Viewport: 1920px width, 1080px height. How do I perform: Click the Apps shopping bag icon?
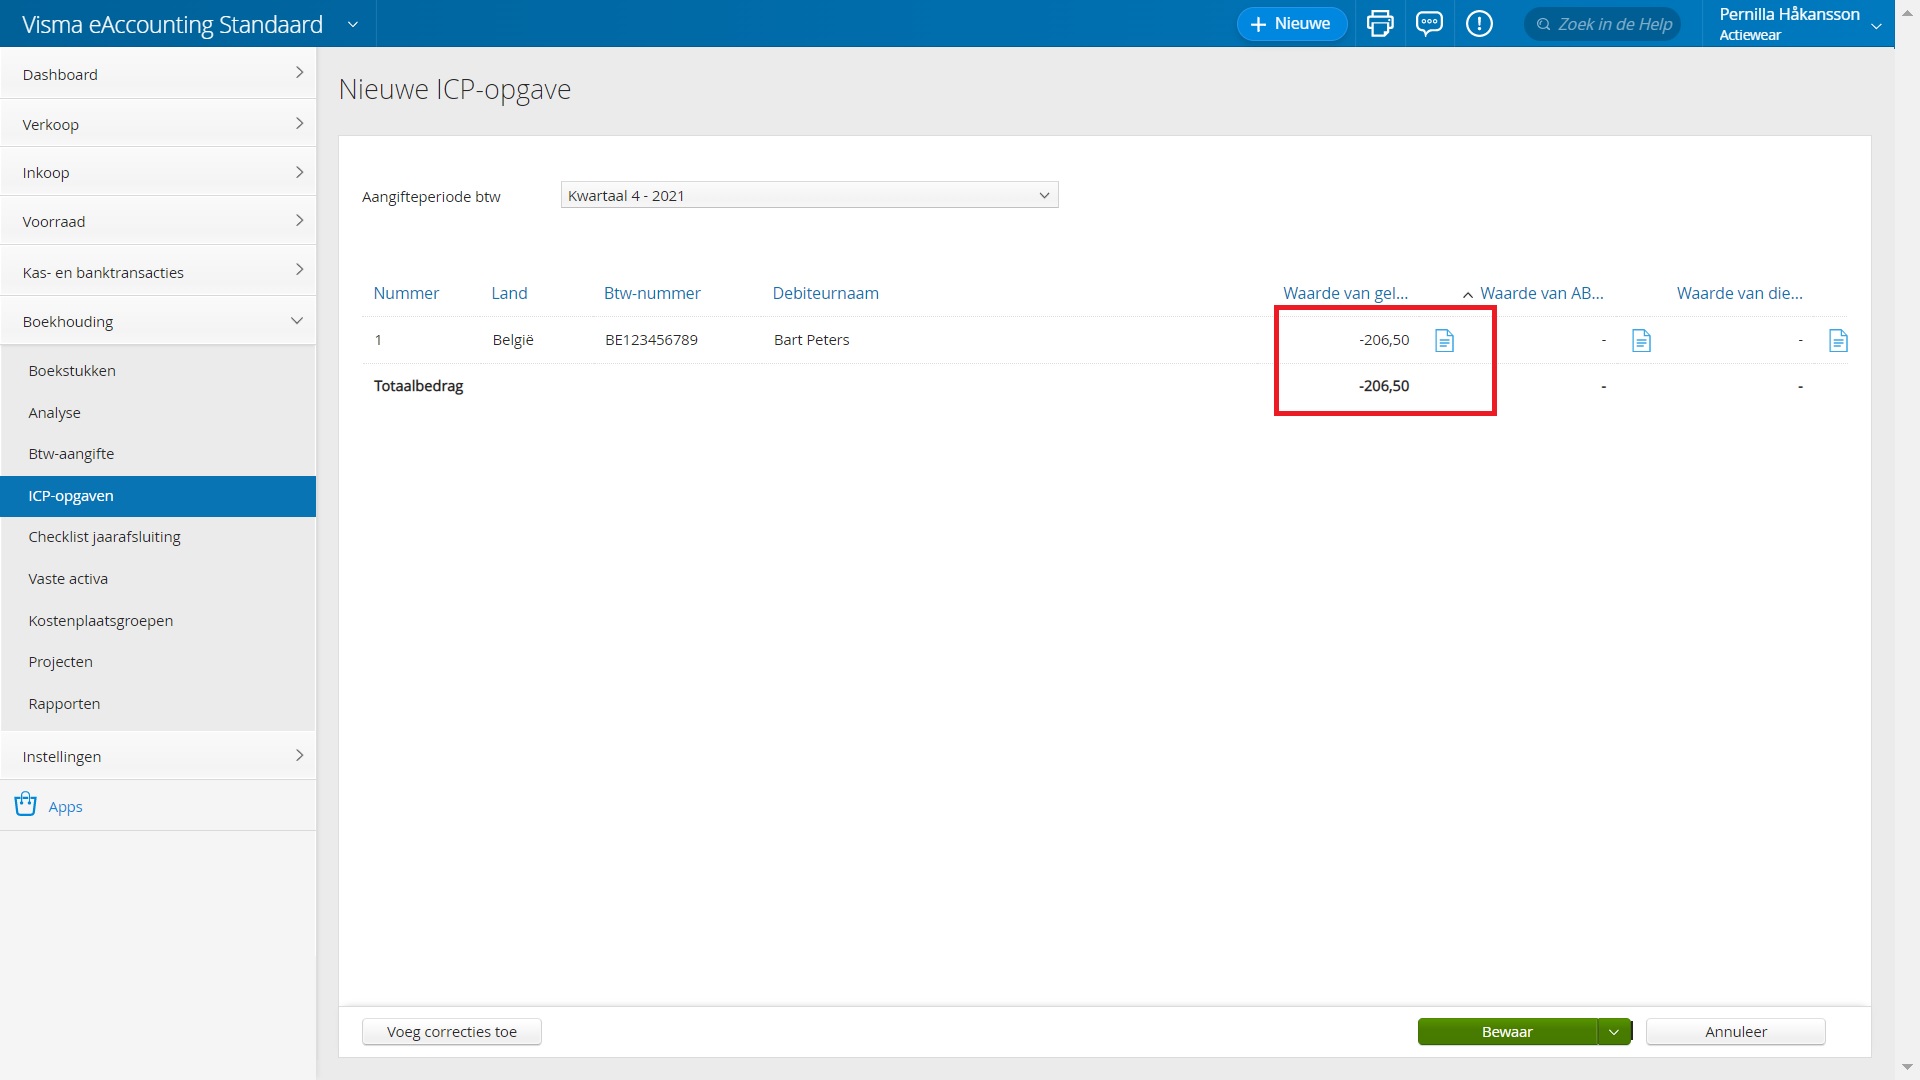pos(26,805)
